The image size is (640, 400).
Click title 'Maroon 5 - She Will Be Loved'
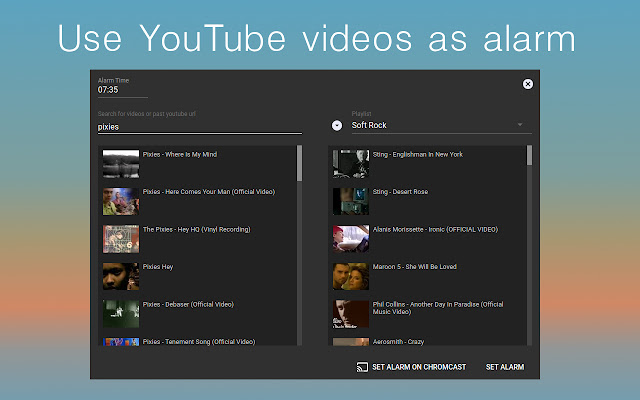pos(414,267)
